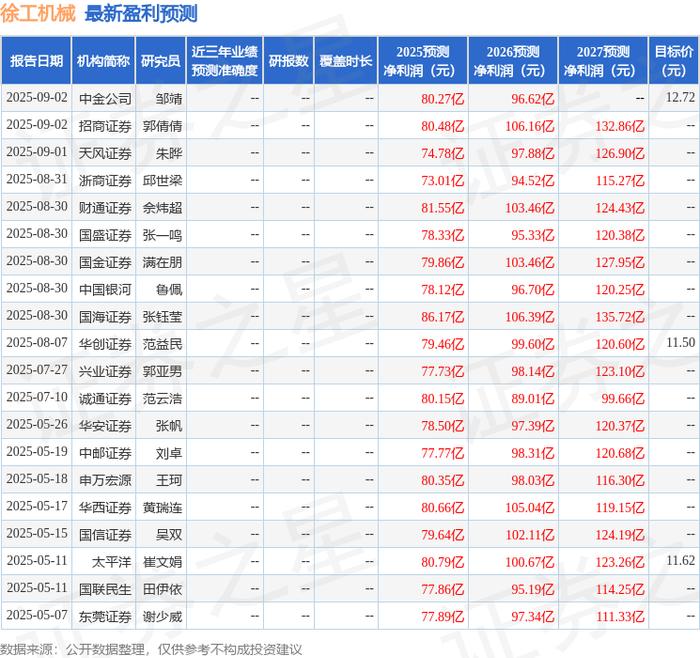The width and height of the screenshot is (700, 658).
Task: Select 国海证券 institution cell
Action: [105, 317]
